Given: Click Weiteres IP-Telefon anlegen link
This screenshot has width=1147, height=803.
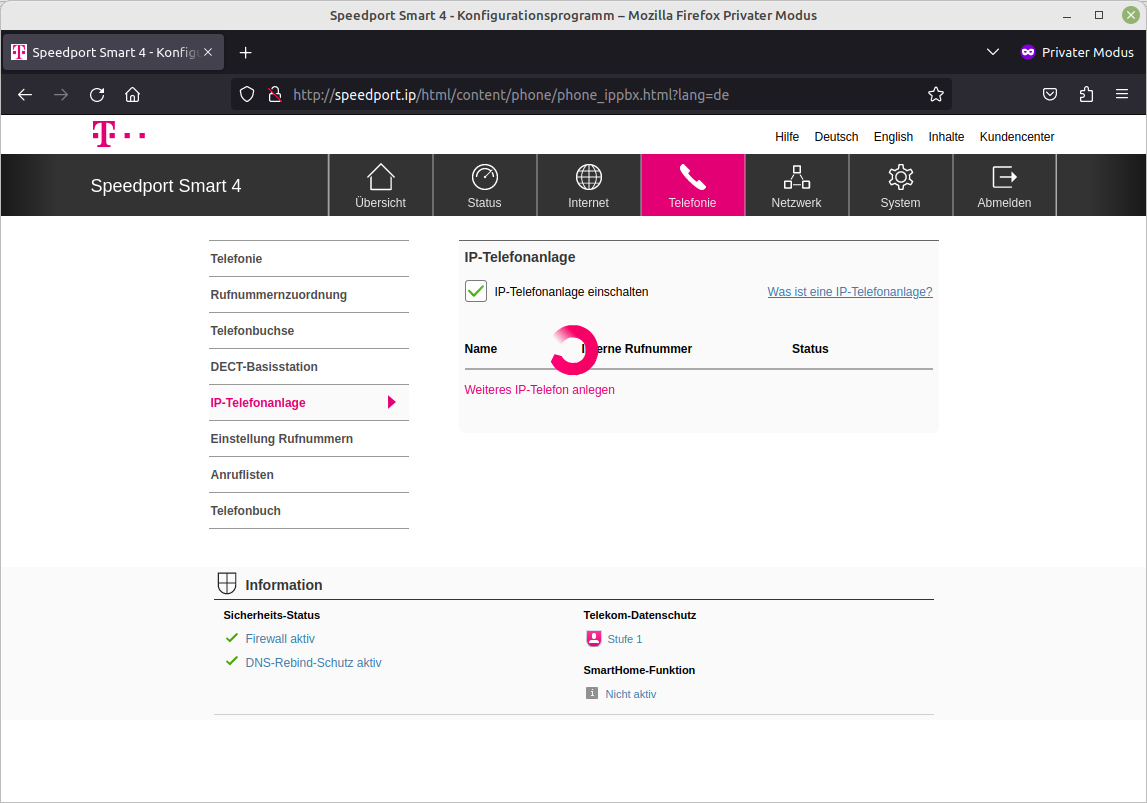Looking at the screenshot, I should point(539,390).
